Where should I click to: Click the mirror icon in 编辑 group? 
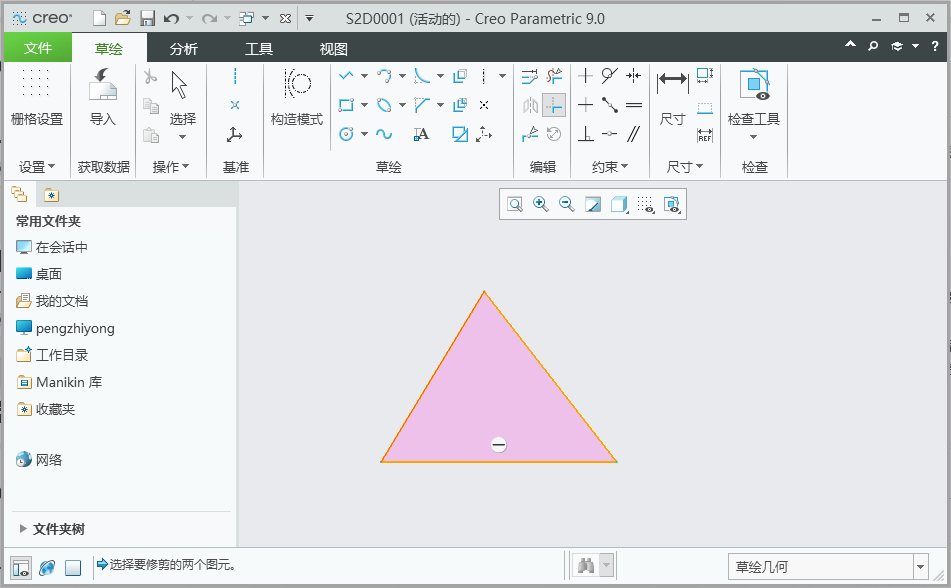pyautogui.click(x=532, y=105)
